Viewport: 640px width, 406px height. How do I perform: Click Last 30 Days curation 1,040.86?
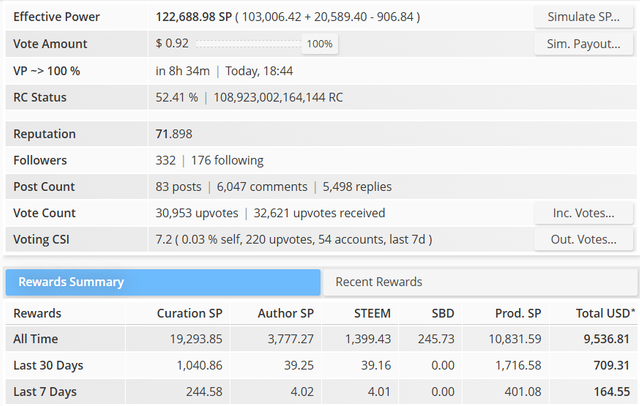click(199, 365)
